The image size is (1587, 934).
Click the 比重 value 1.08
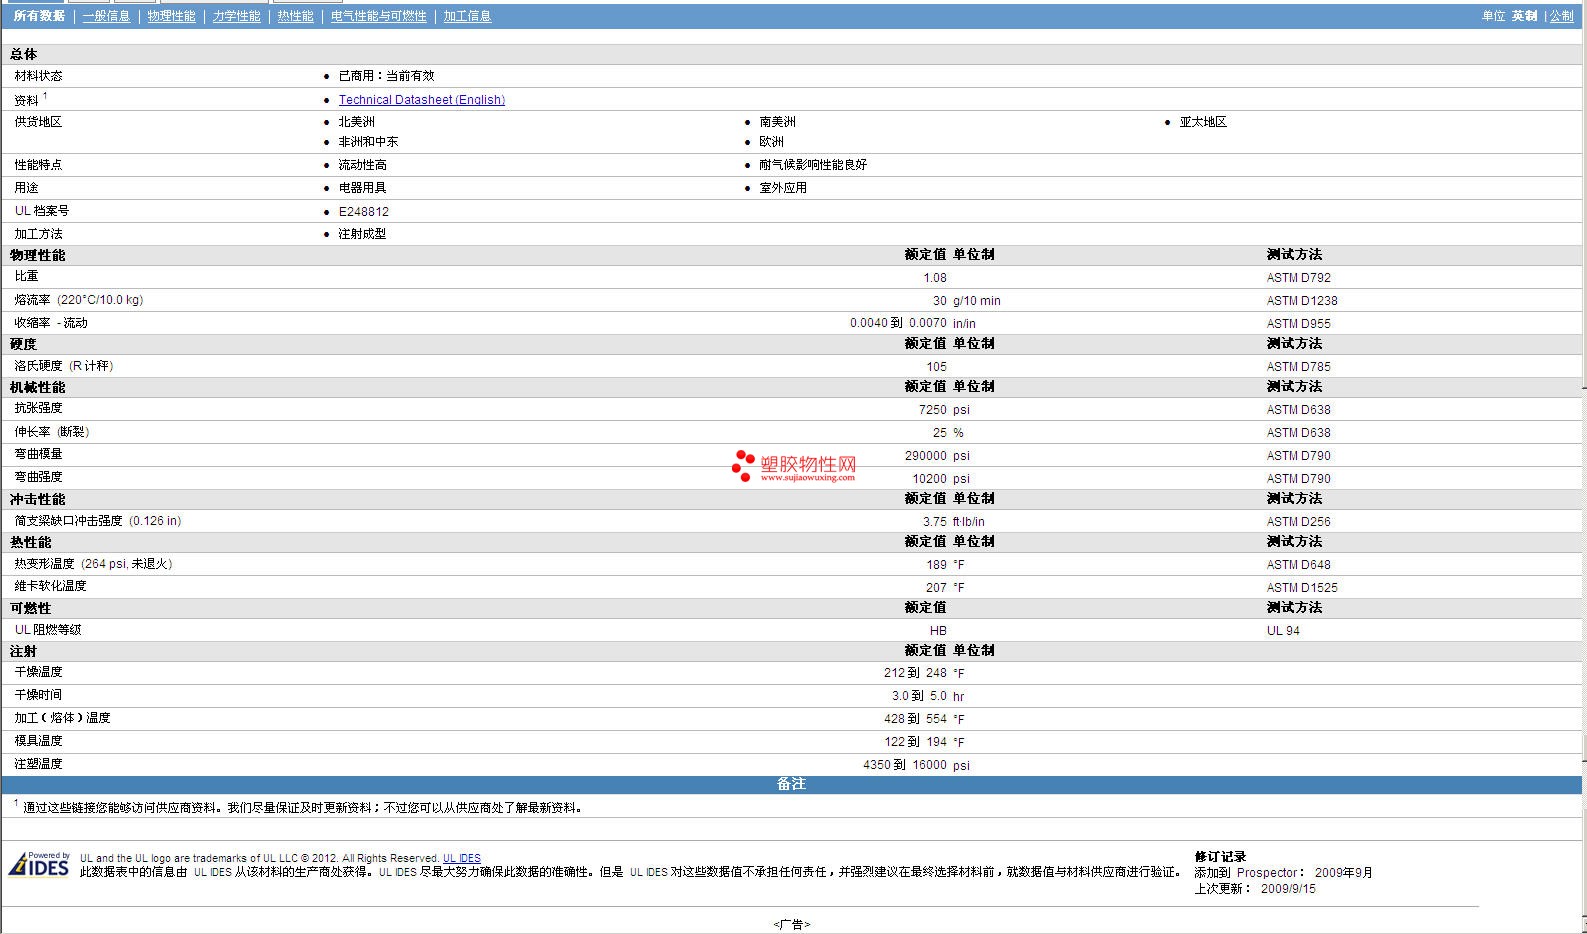(935, 278)
